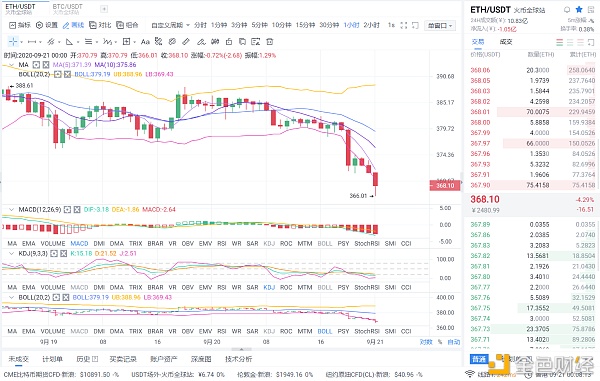Open the 自定义周期 custom period dropdown
Screen dimensions: 600x381
[x=171, y=25]
